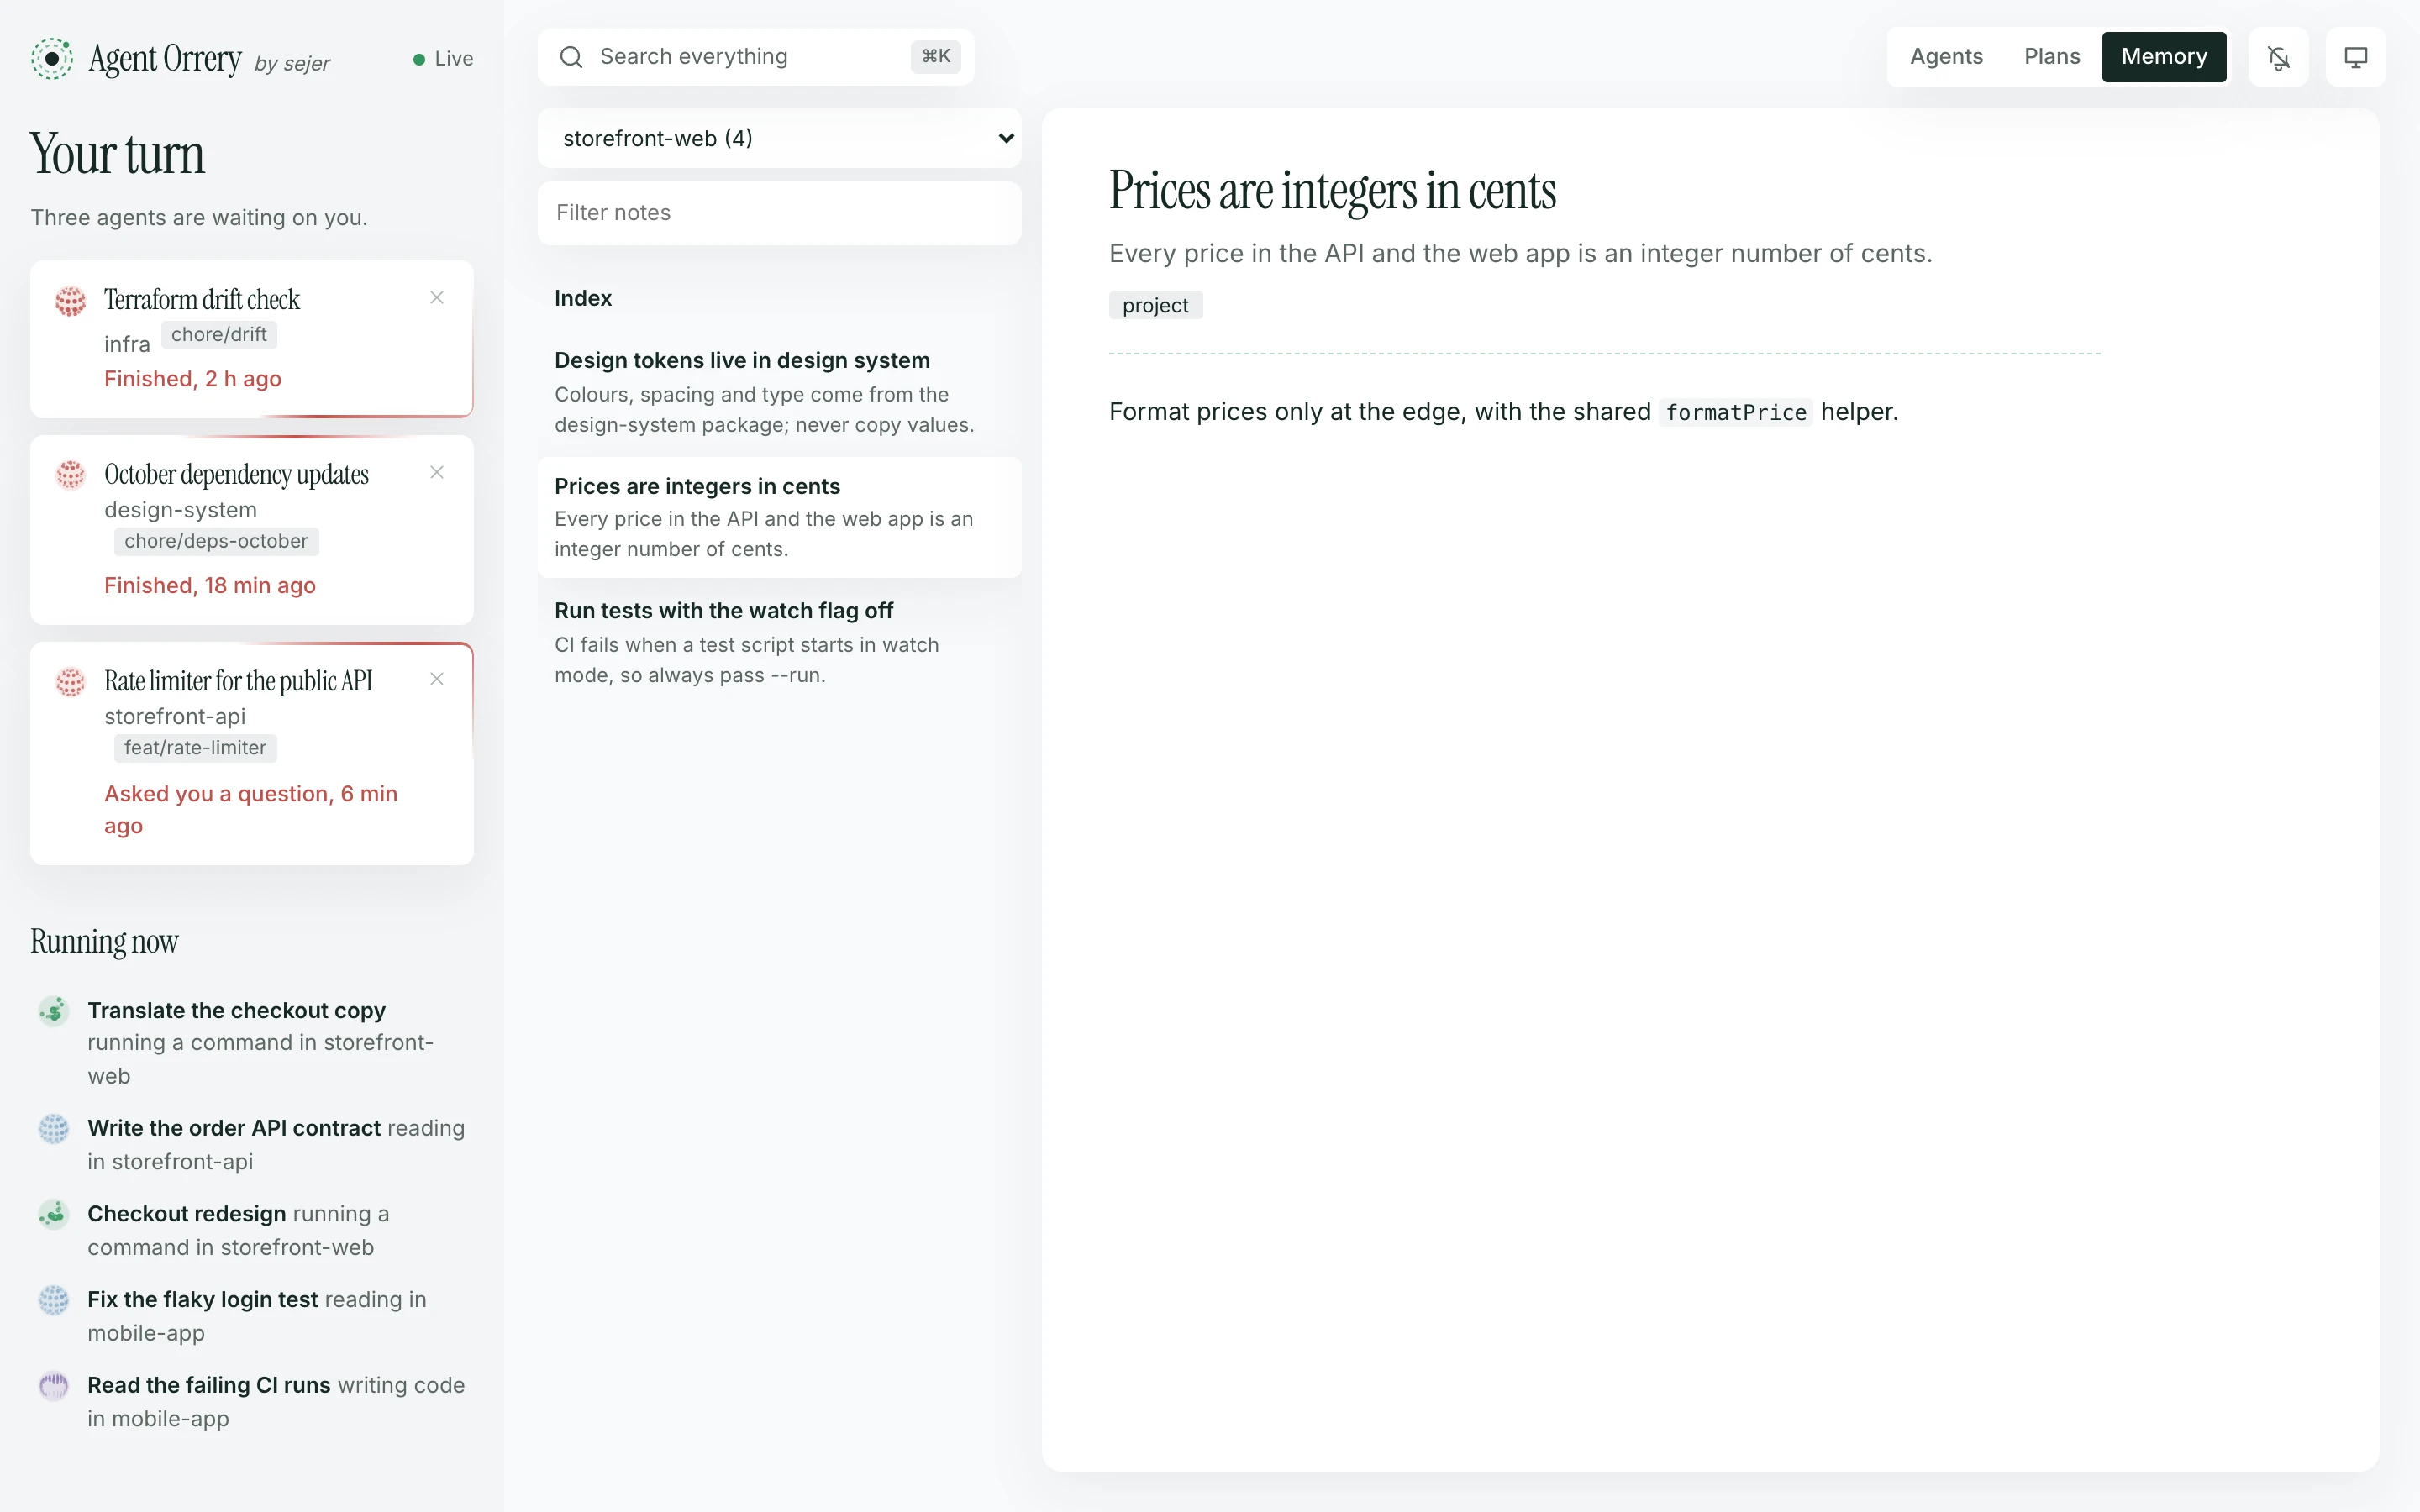Dismiss the October dependency updates card

coord(437,472)
